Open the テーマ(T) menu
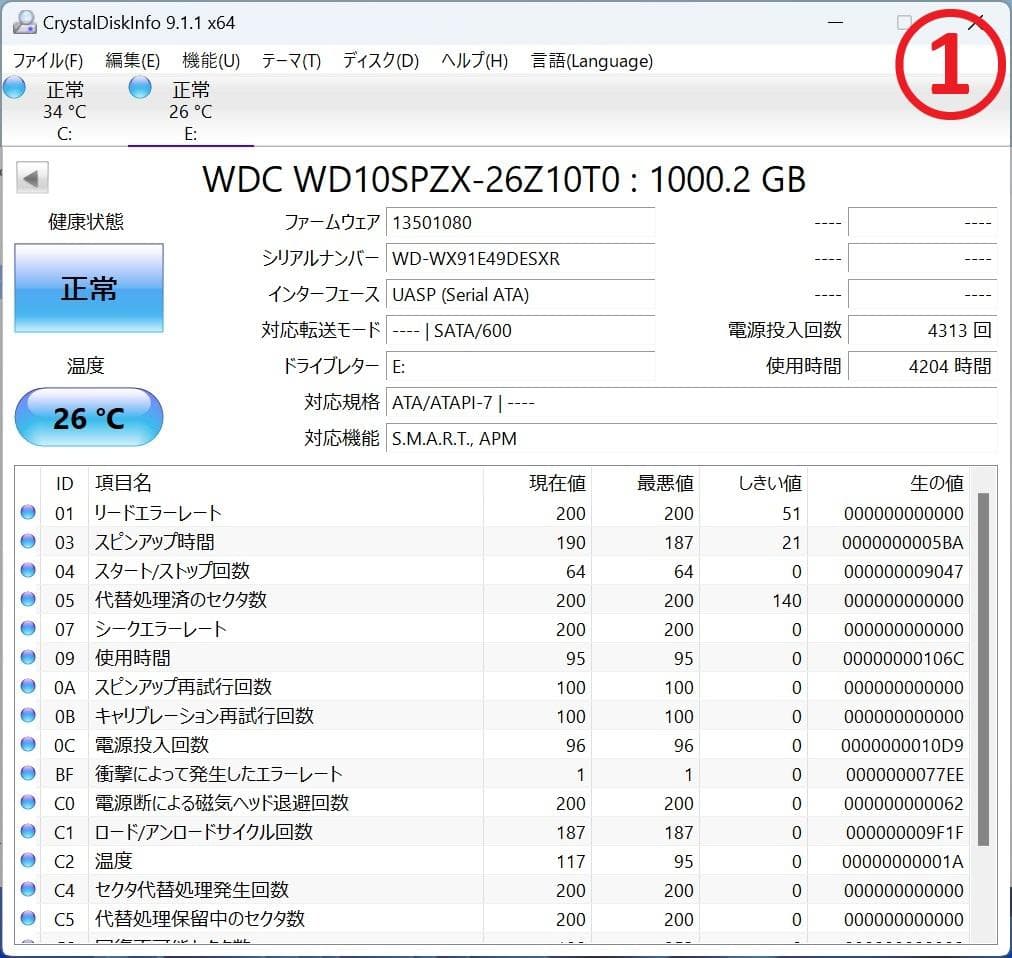Image resolution: width=1012 pixels, height=958 pixels. [290, 61]
